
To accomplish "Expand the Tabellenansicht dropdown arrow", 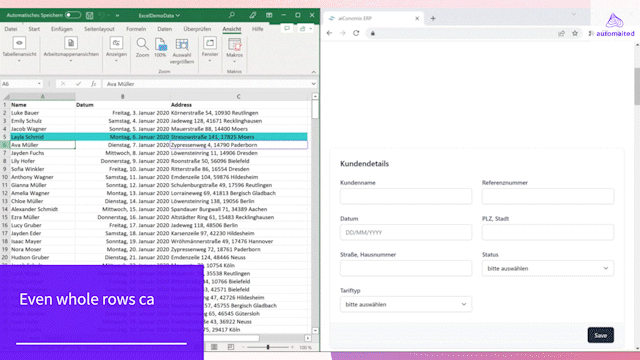I will 19,61.
